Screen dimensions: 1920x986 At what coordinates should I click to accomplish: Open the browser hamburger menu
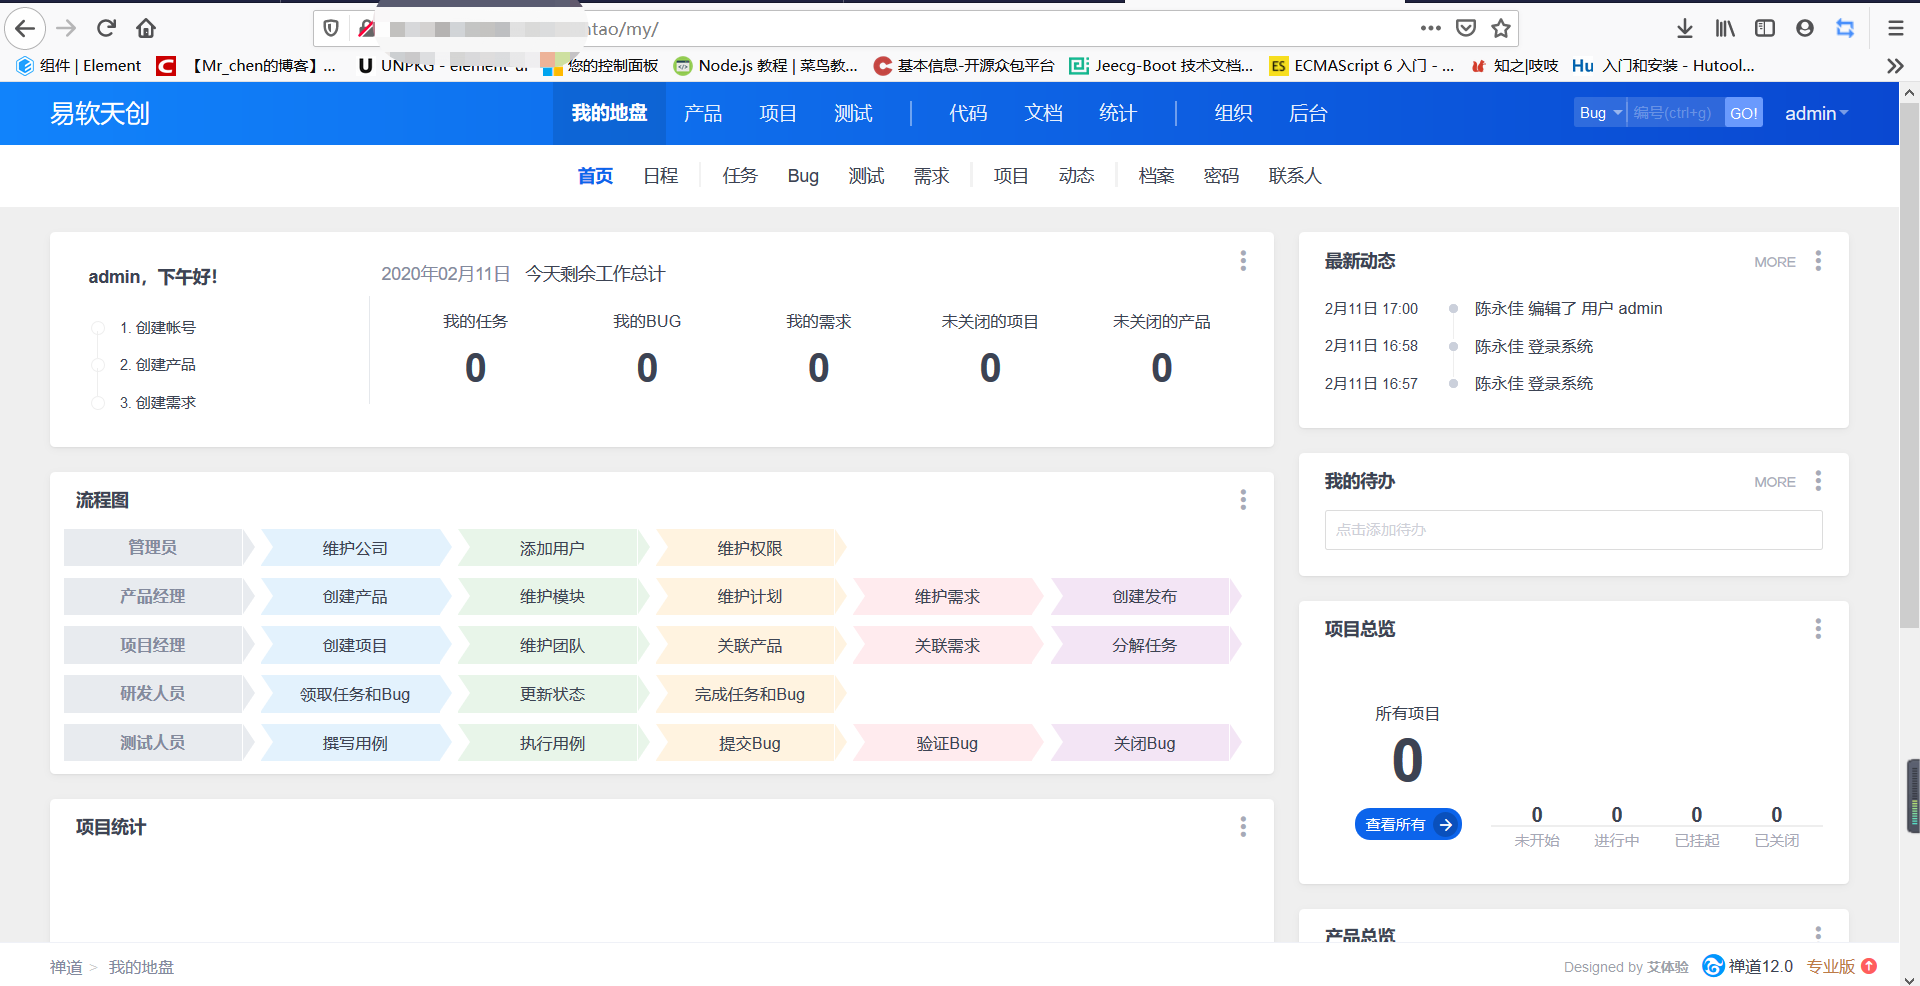pos(1895,28)
